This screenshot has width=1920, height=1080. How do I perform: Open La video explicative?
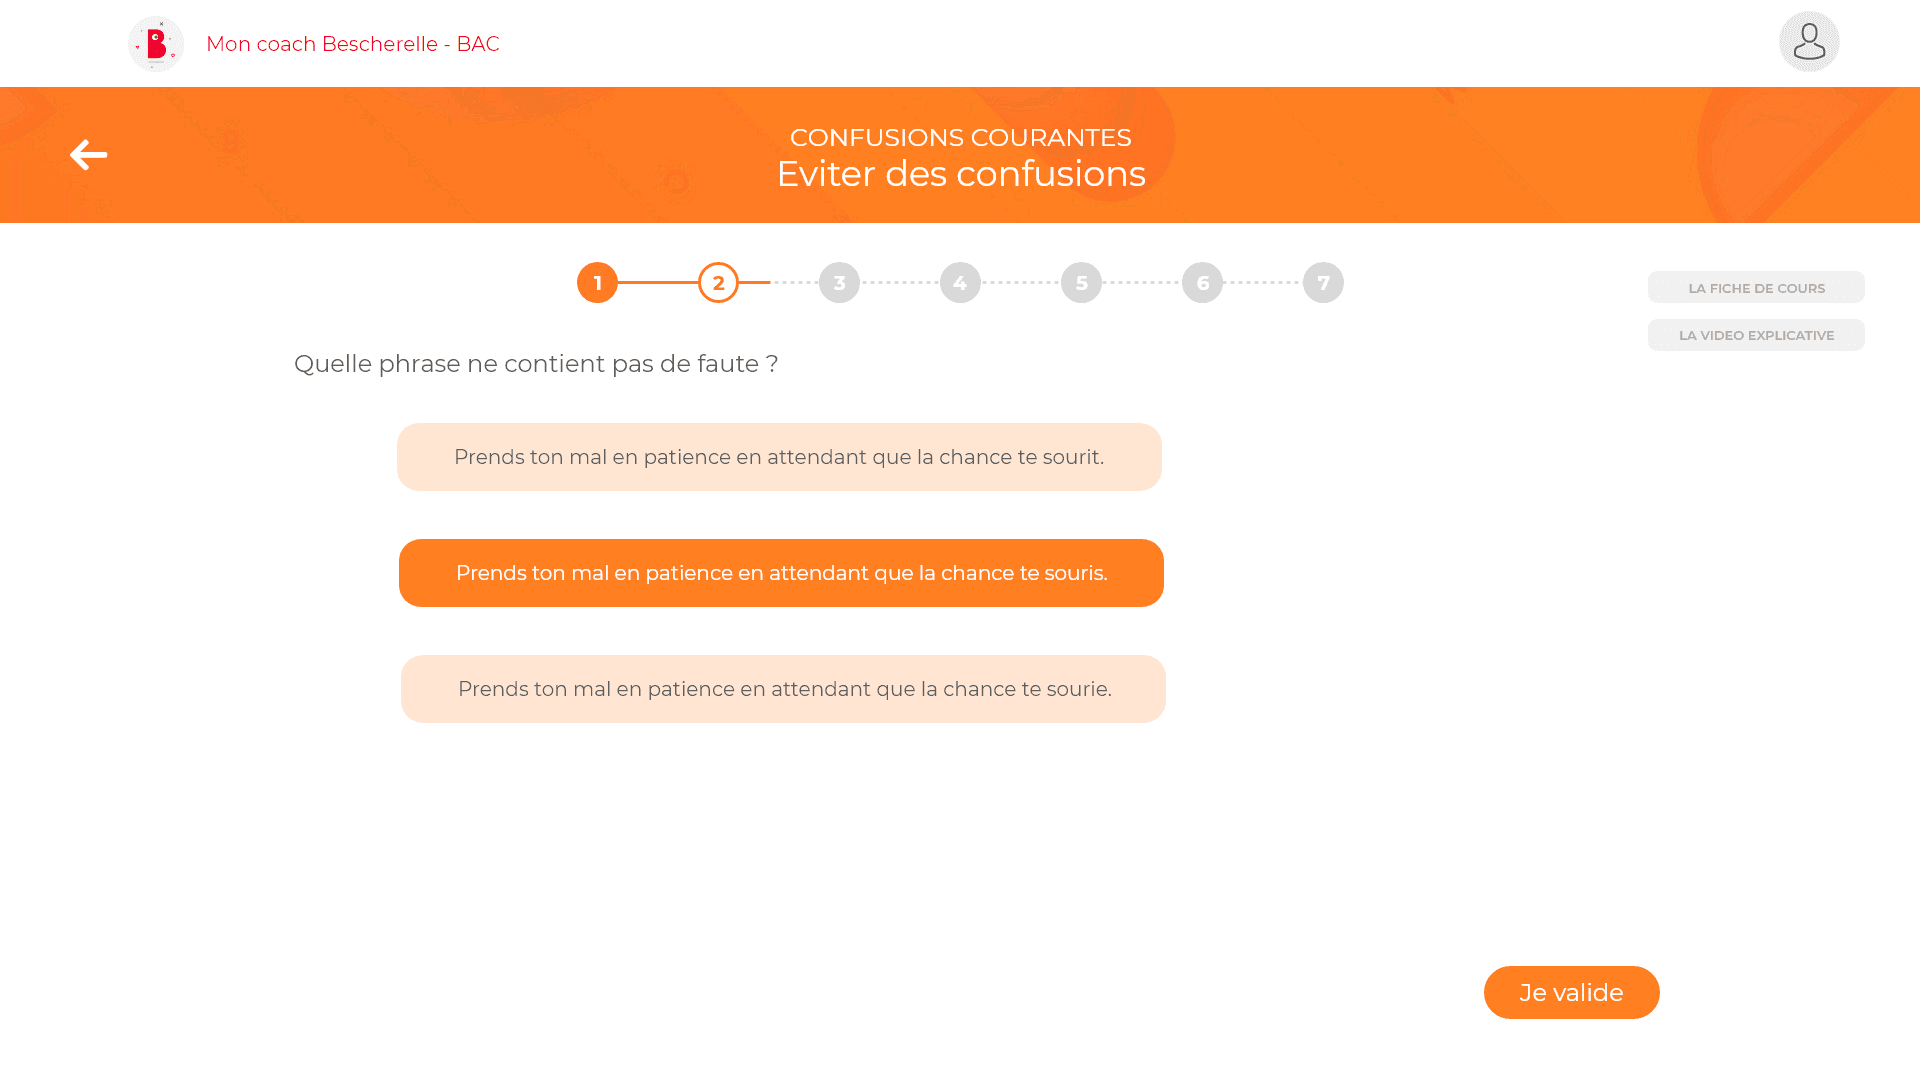click(1756, 335)
